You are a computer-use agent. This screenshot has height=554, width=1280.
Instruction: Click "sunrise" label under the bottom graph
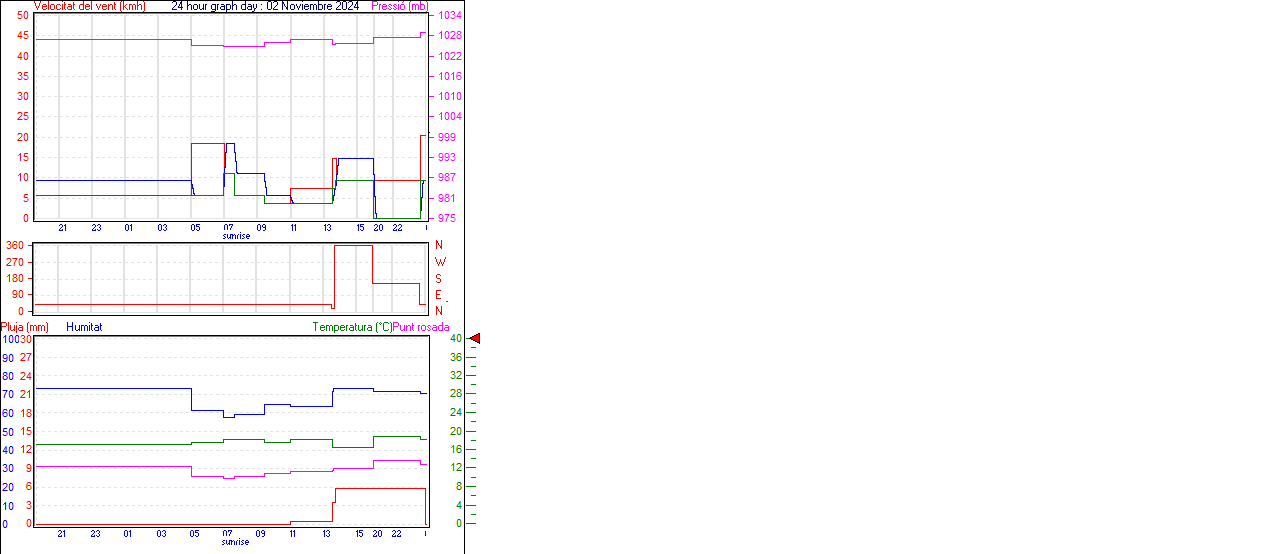click(236, 542)
